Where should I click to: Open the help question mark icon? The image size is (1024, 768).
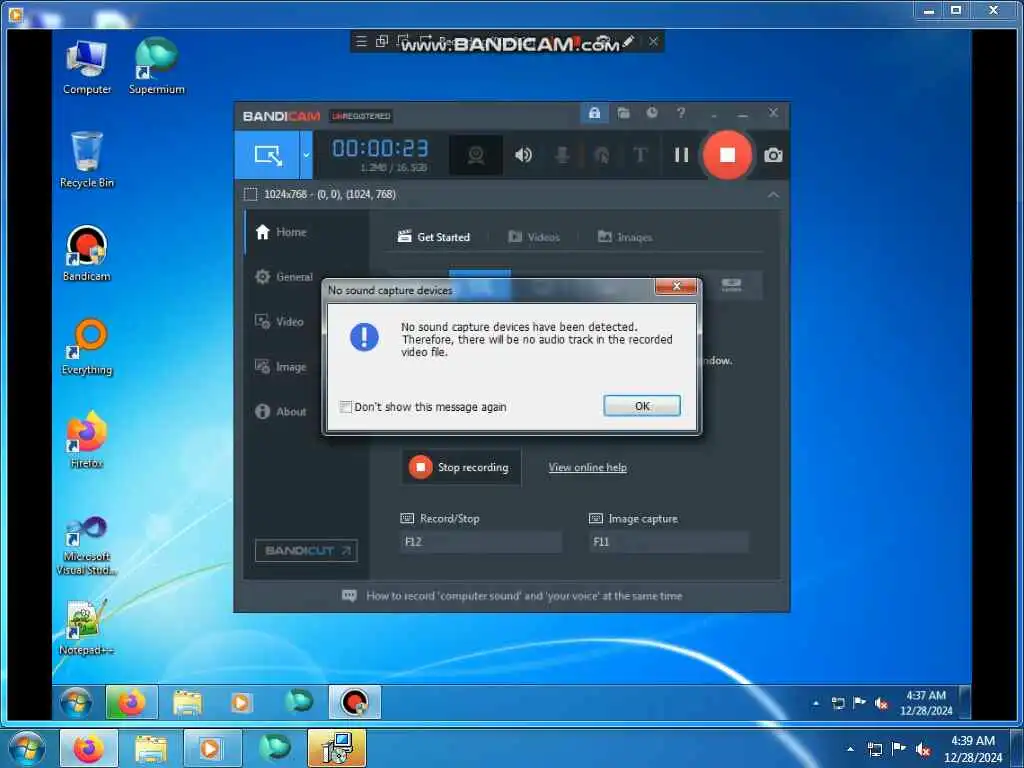coord(681,114)
